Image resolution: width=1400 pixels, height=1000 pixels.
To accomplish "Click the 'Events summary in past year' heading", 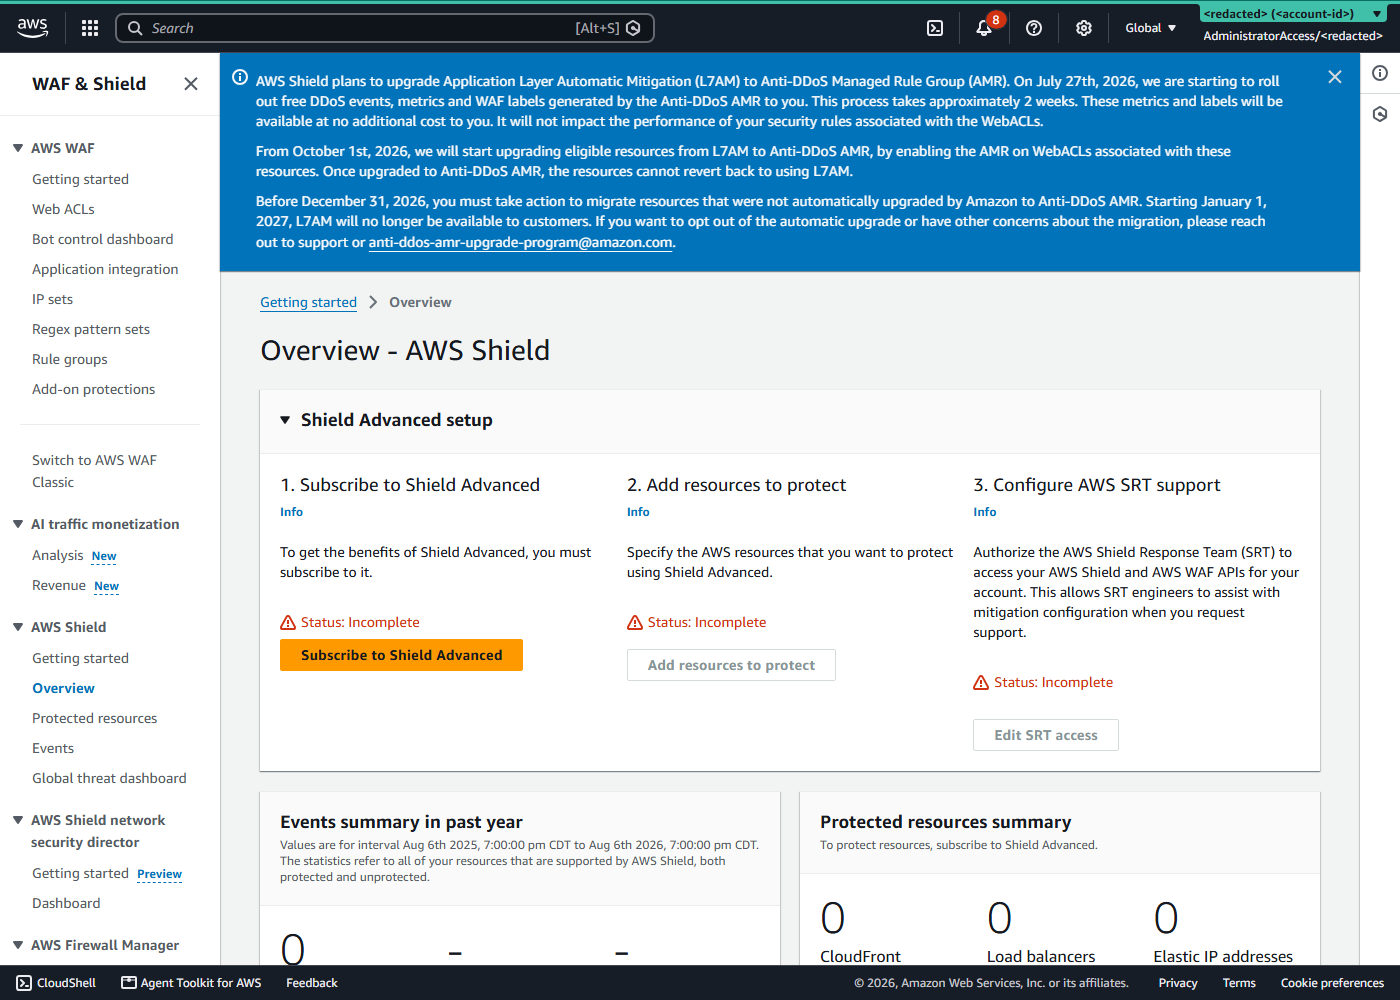I will (x=401, y=822).
